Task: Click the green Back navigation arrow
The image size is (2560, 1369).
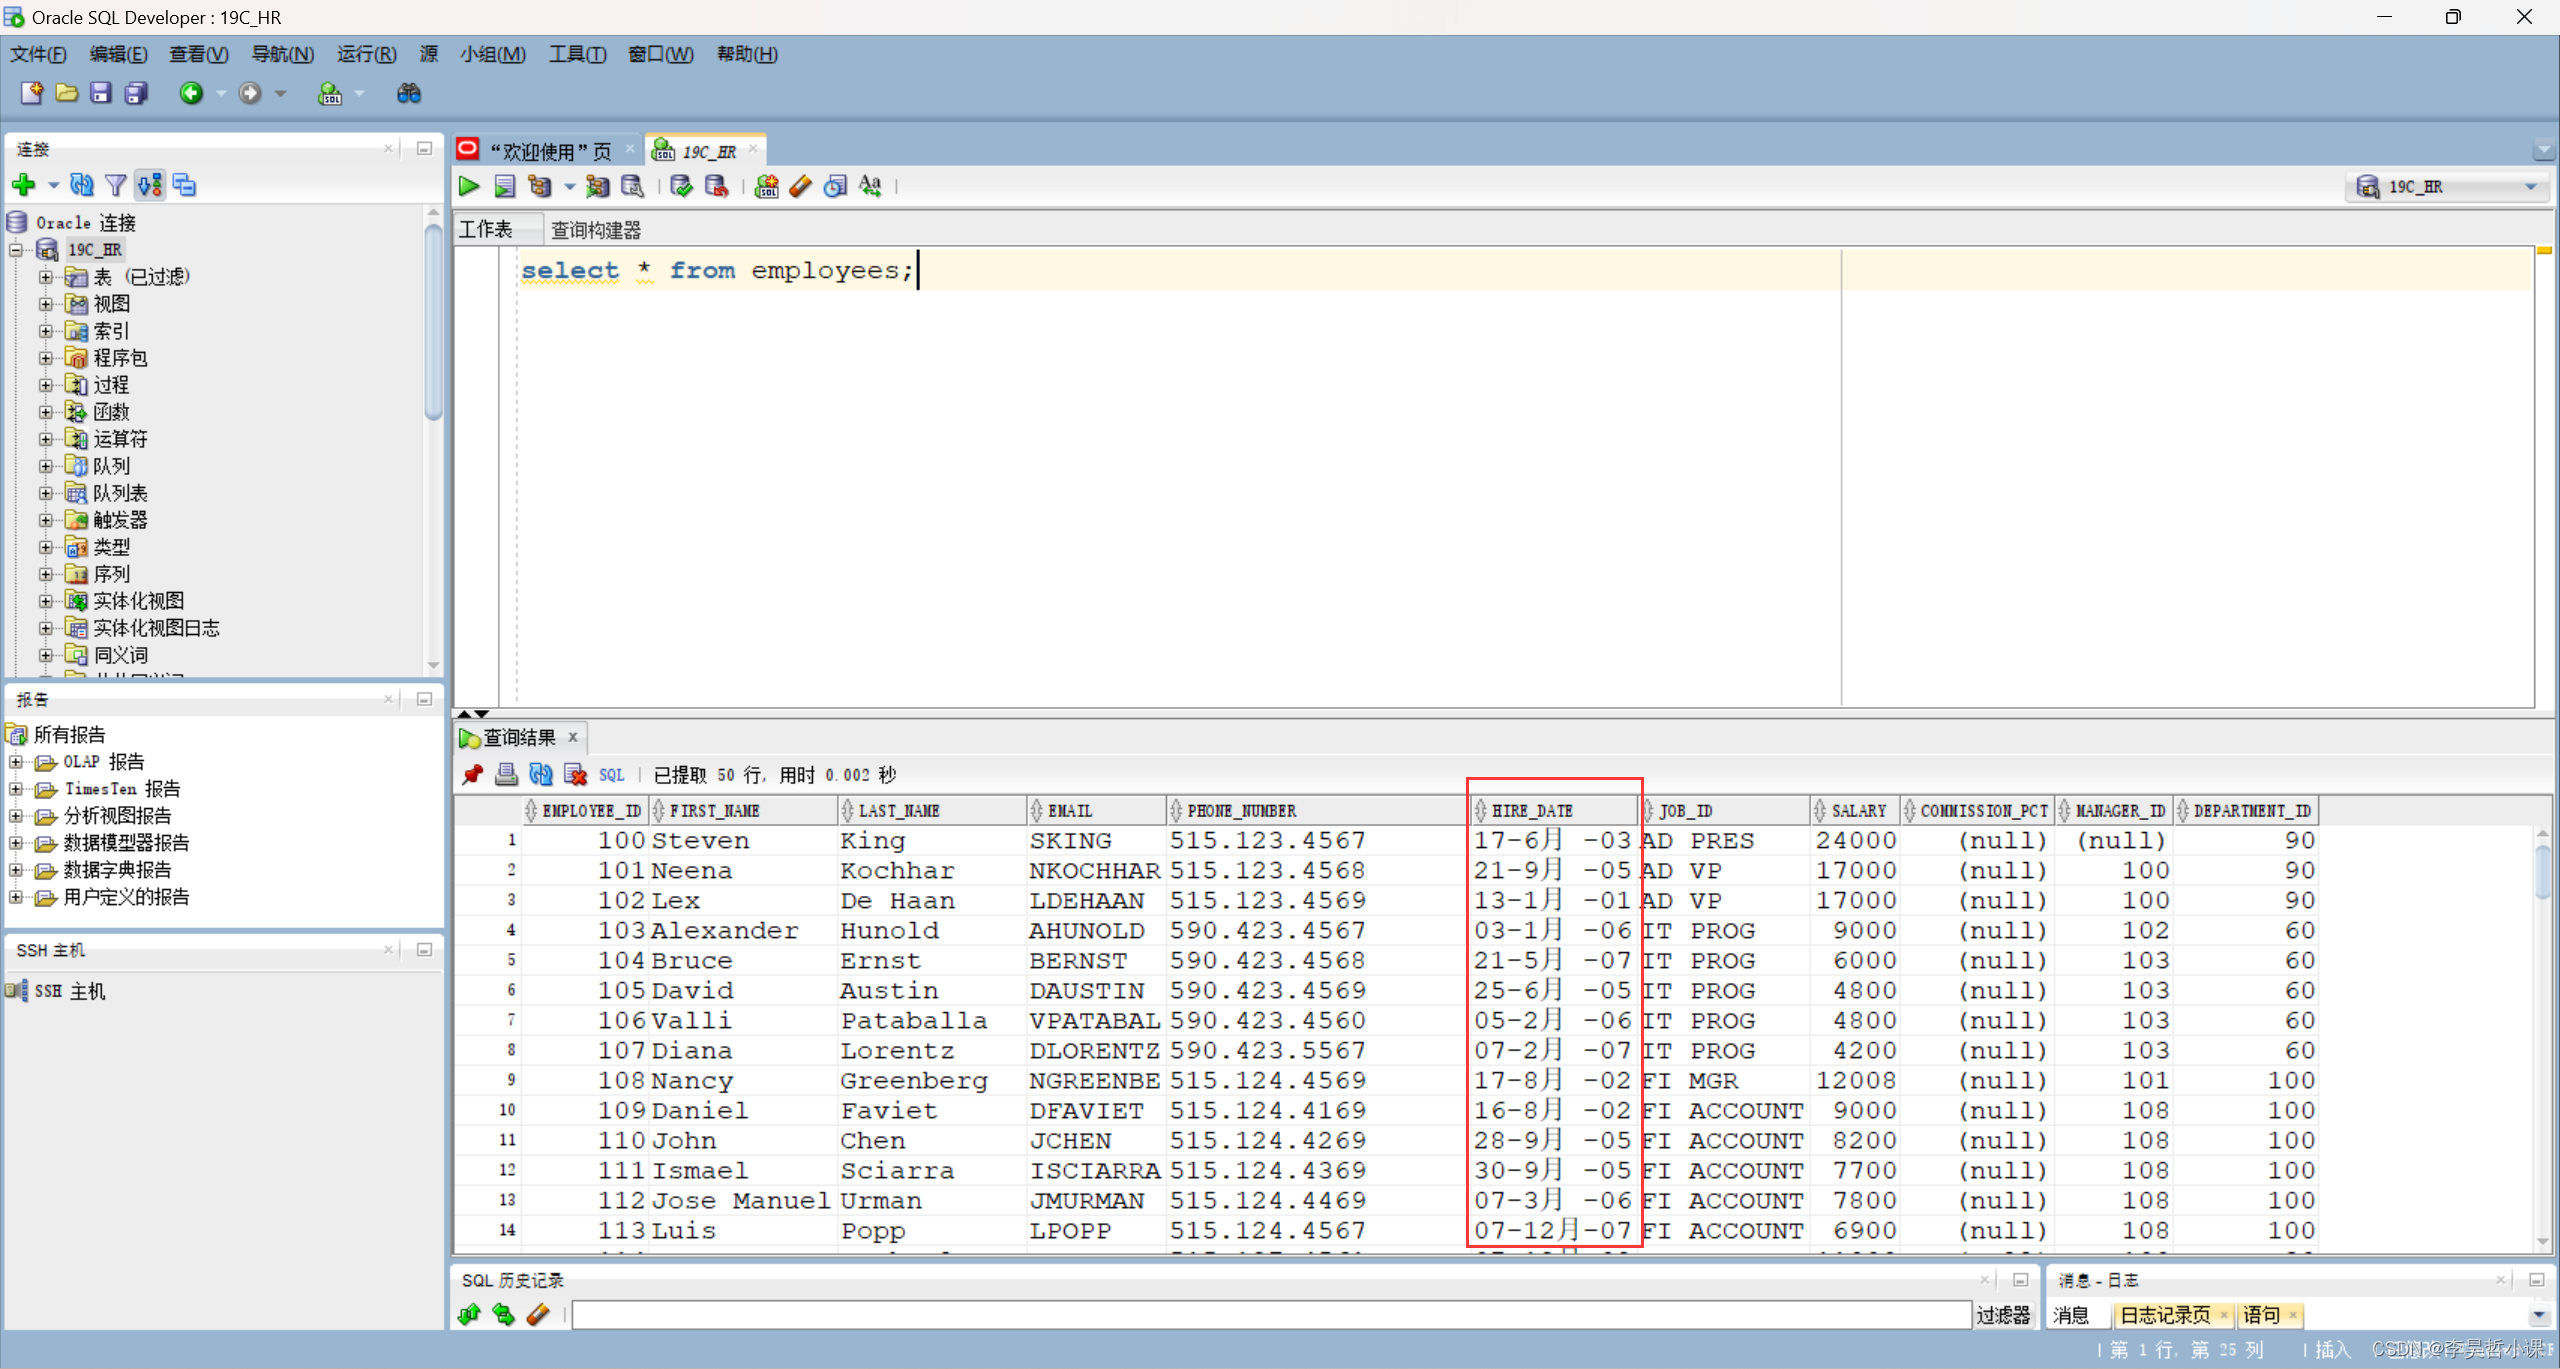Action: click(191, 93)
